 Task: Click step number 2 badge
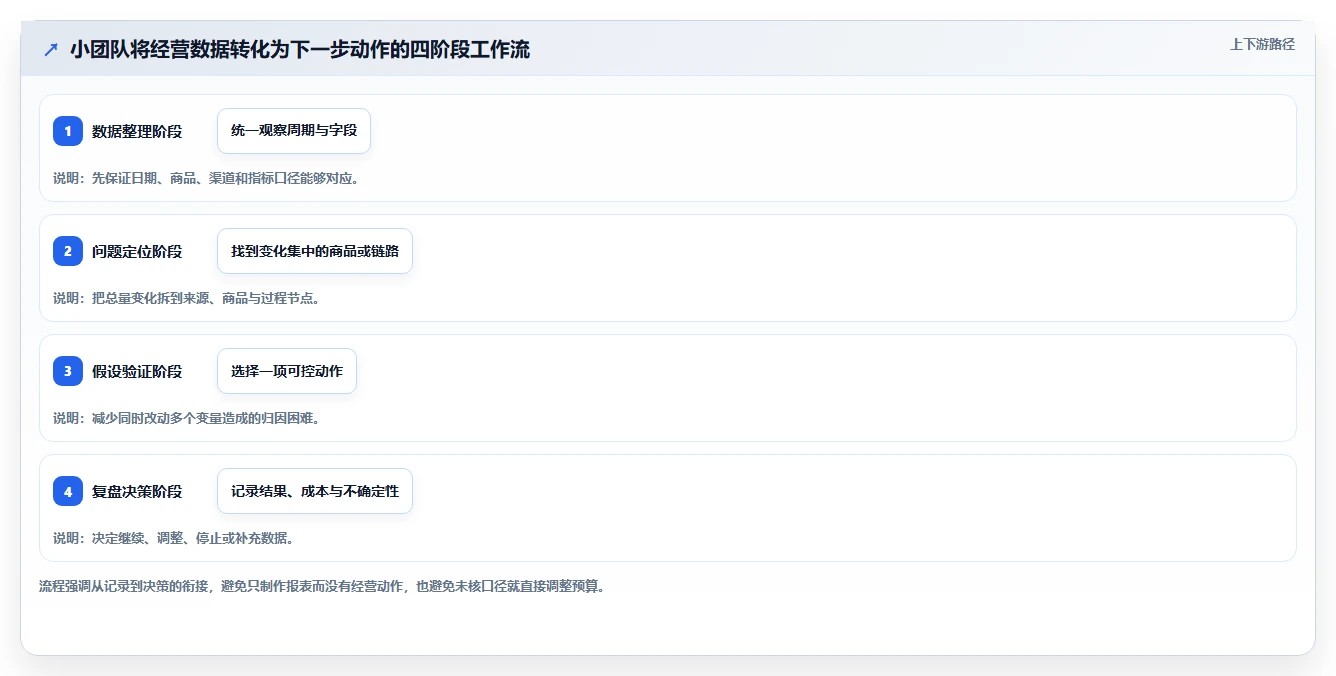(x=68, y=251)
